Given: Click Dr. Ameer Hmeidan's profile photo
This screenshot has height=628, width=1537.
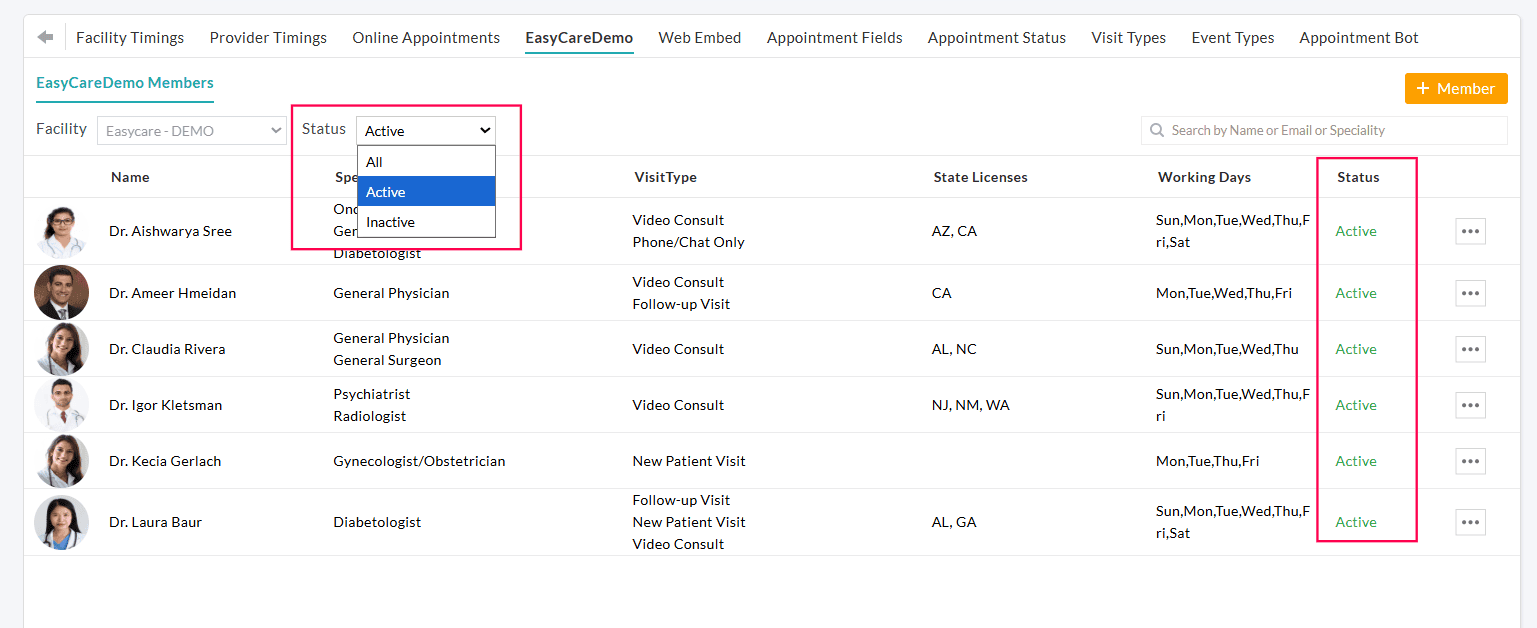Looking at the screenshot, I should click(61, 293).
